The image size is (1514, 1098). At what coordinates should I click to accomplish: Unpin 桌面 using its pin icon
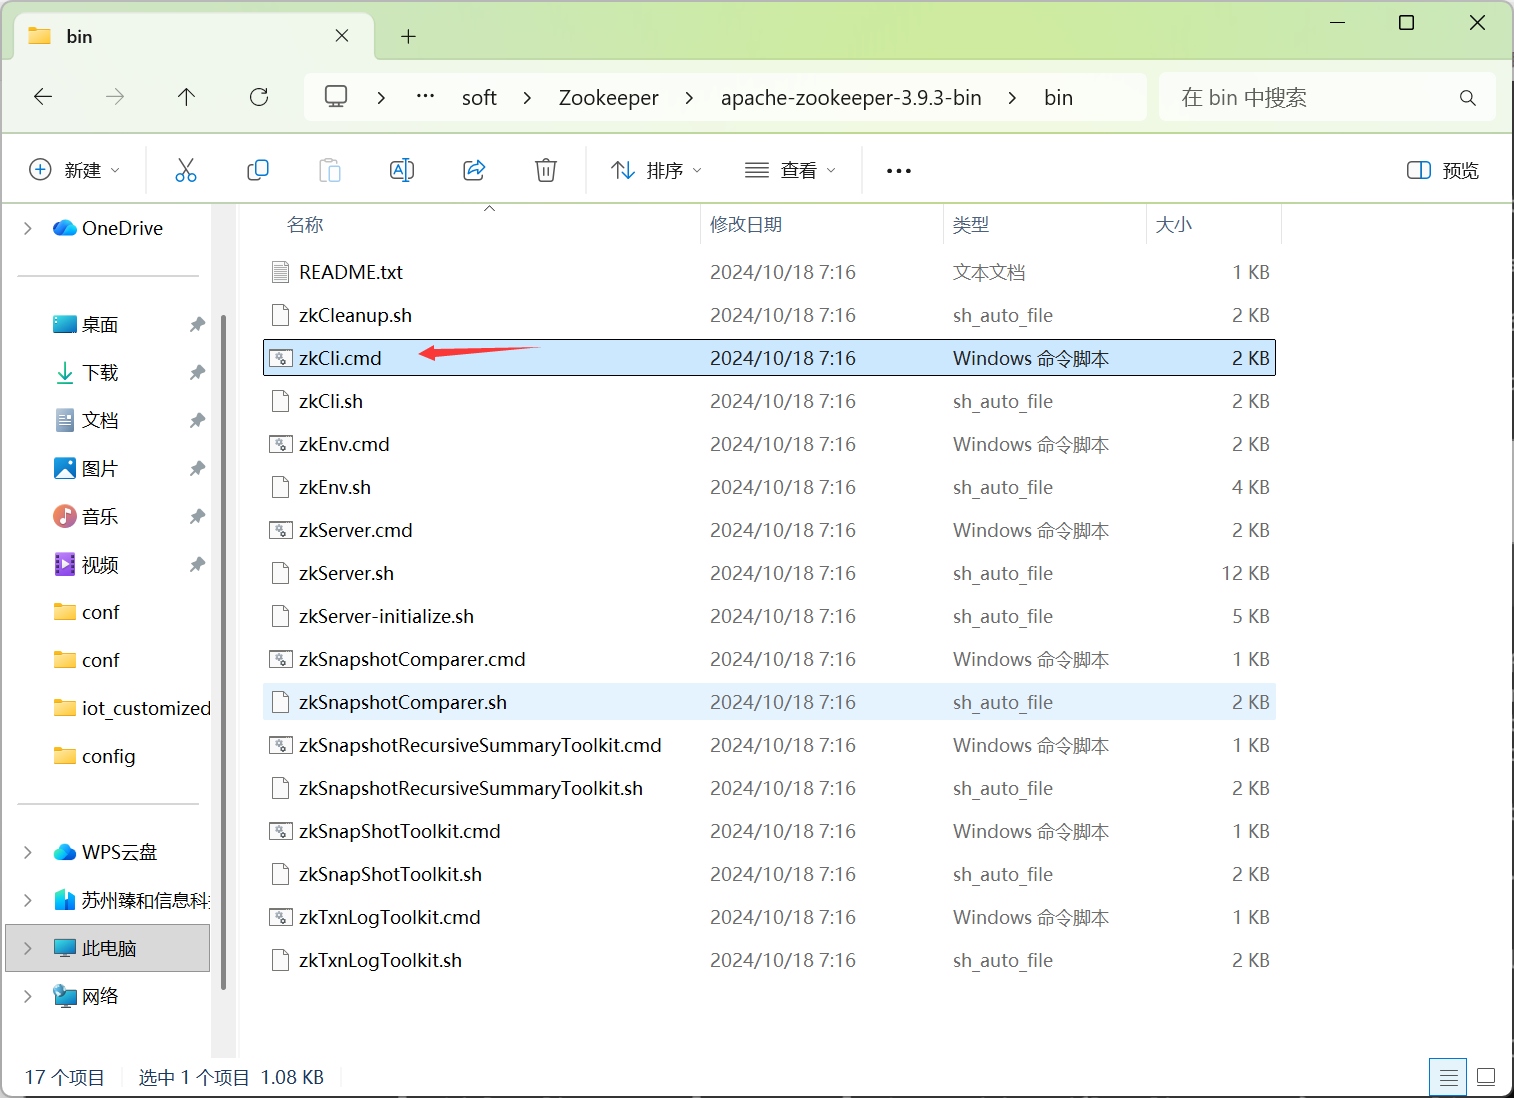tap(197, 325)
